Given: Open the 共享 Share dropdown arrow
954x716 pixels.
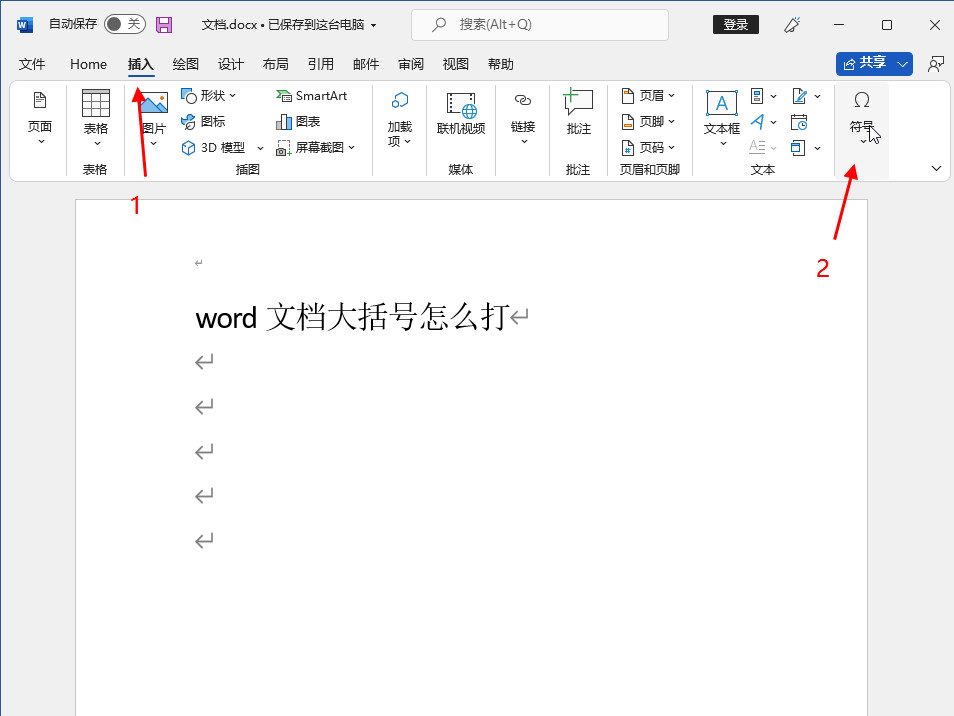Looking at the screenshot, I should pos(903,64).
